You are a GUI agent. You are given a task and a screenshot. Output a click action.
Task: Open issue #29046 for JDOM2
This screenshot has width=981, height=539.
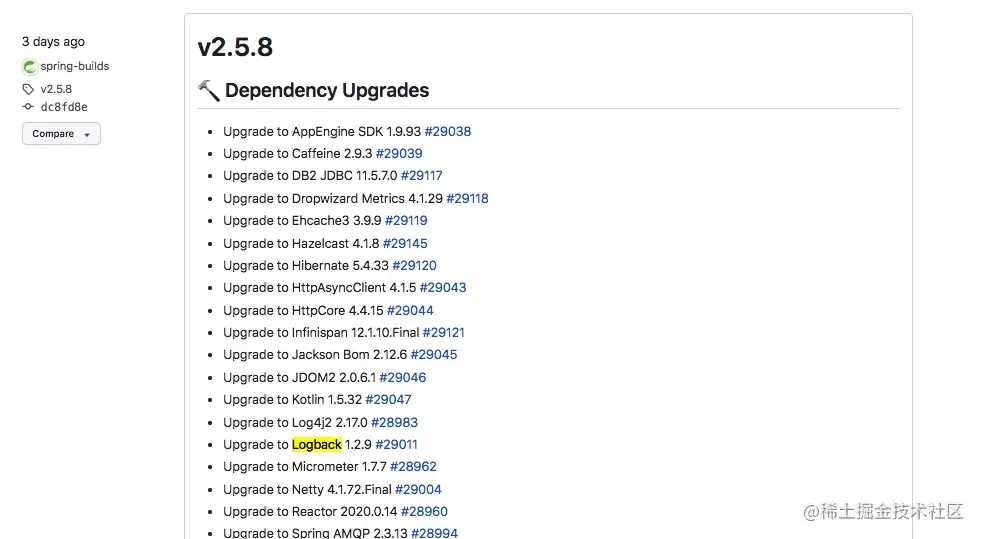click(x=403, y=378)
